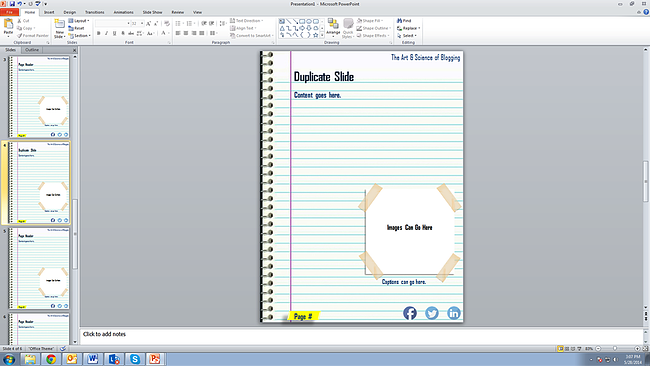Click the zoom slider in the status bar
The height and width of the screenshot is (366, 650).
[x=615, y=349]
